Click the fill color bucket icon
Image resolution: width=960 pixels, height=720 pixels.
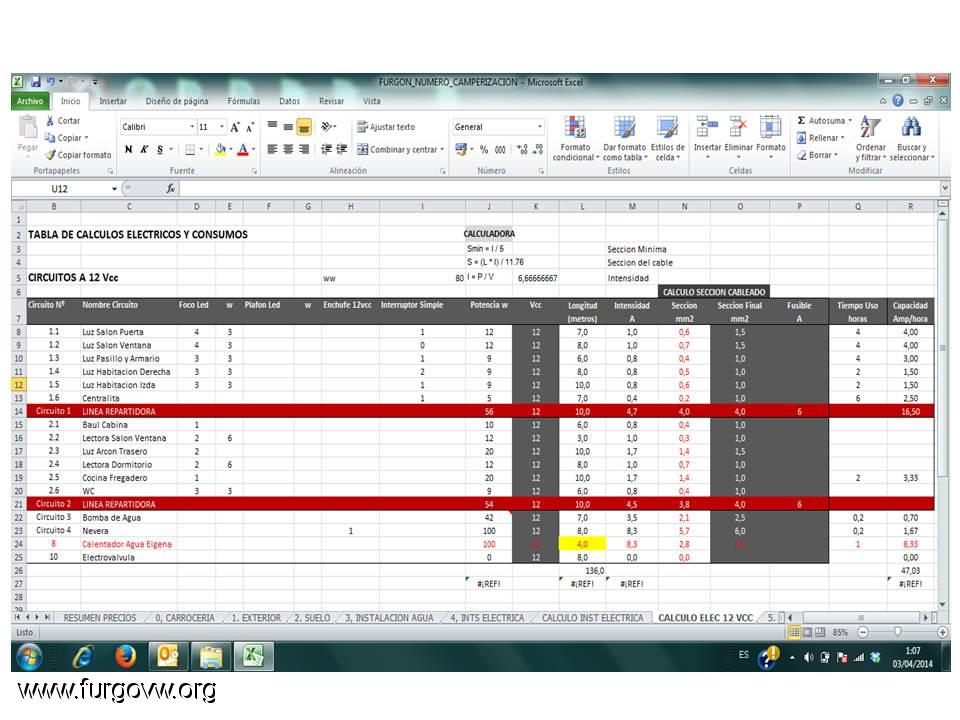coord(220,149)
